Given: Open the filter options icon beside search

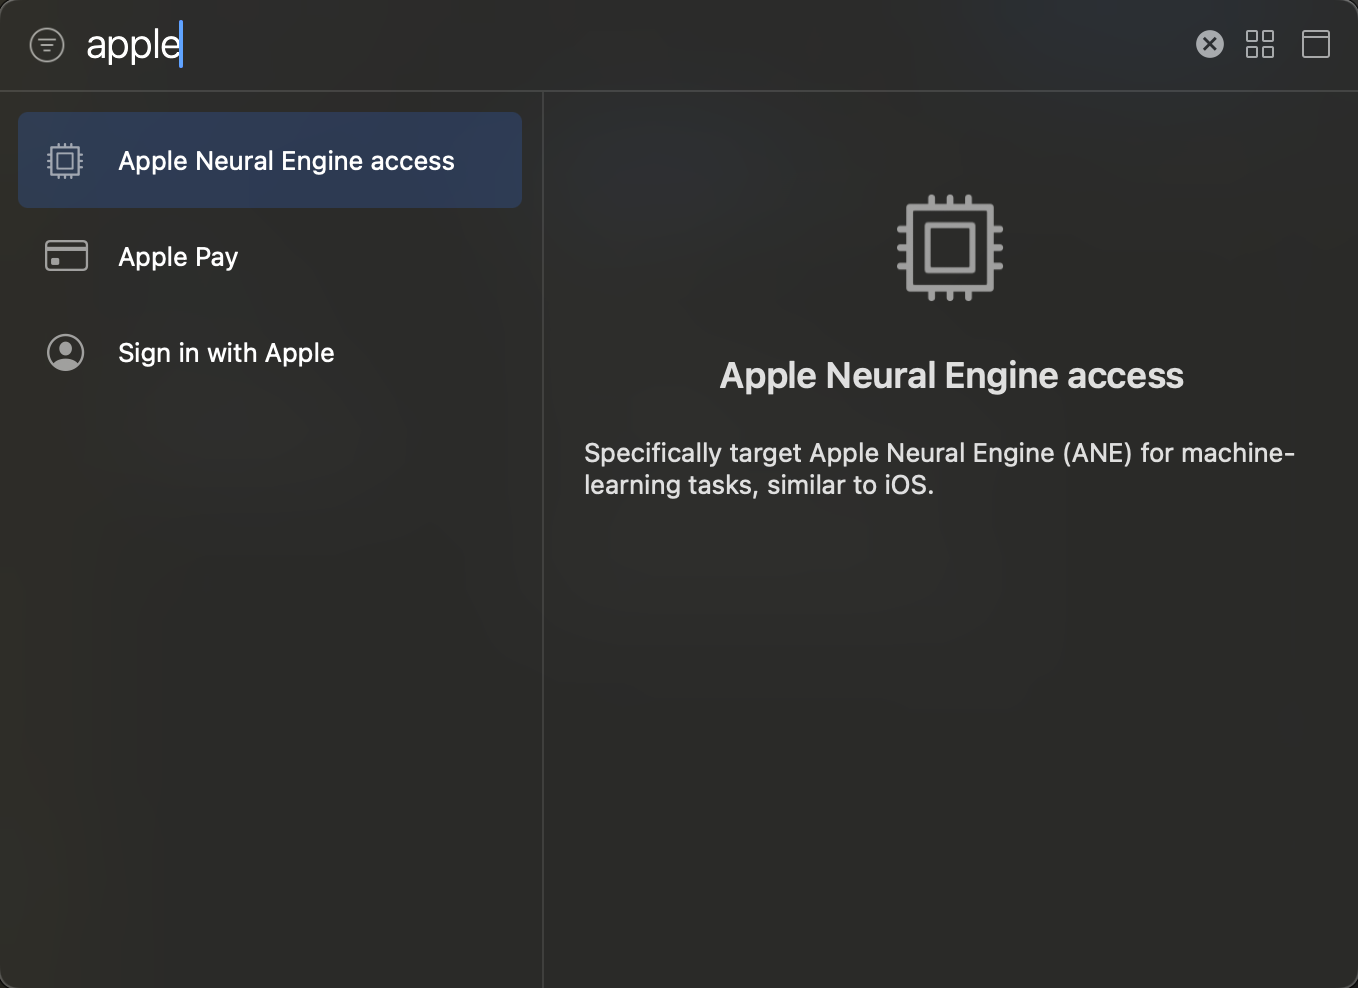Looking at the screenshot, I should click(47, 45).
